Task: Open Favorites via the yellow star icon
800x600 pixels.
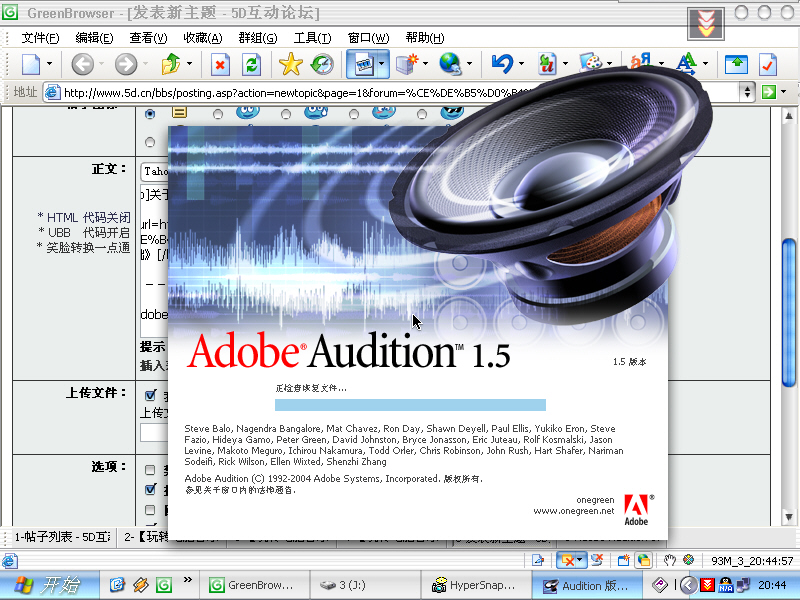Action: (291, 64)
